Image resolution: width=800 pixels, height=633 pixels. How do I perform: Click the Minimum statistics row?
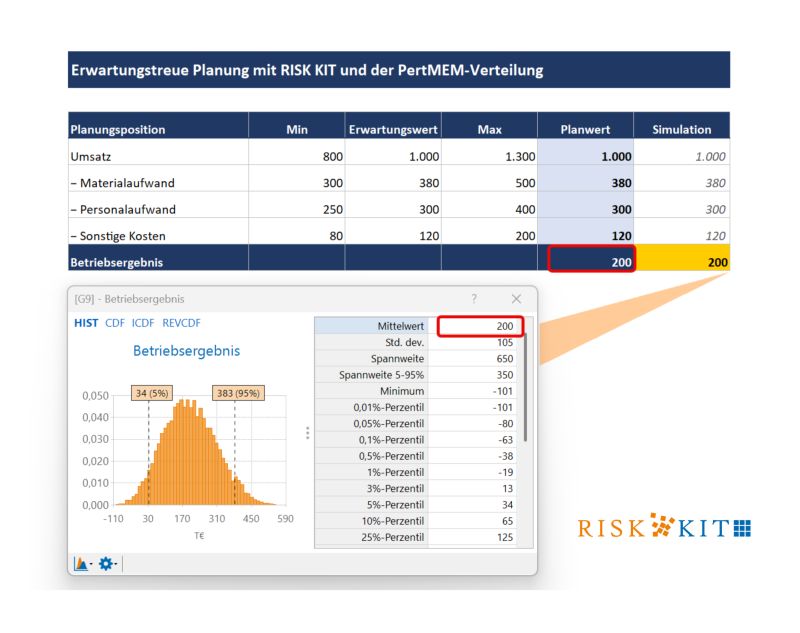click(418, 391)
